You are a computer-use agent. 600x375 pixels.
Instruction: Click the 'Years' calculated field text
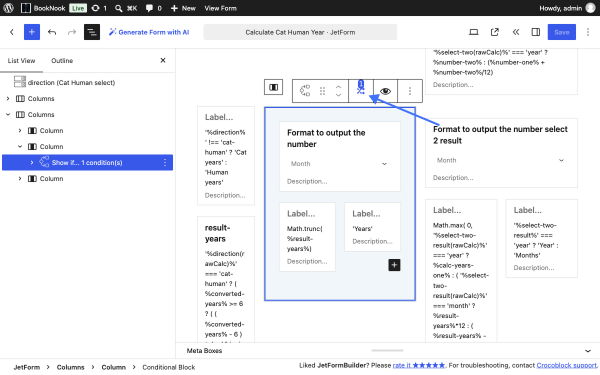point(362,228)
